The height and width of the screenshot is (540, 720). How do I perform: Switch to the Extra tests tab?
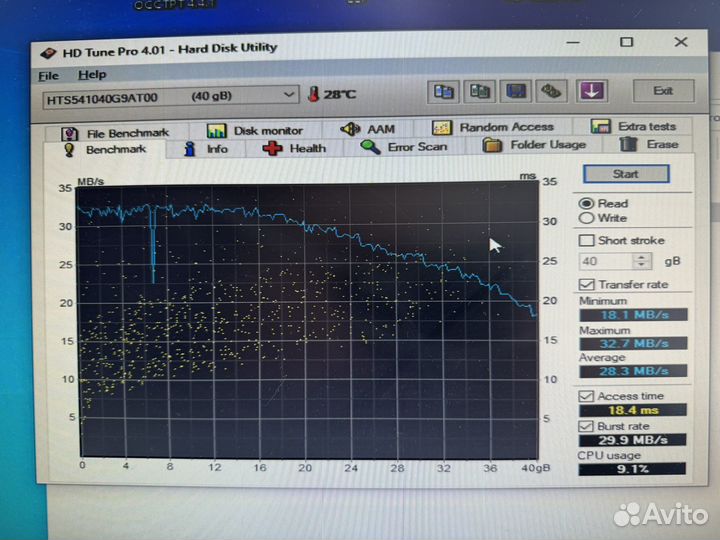(633, 126)
